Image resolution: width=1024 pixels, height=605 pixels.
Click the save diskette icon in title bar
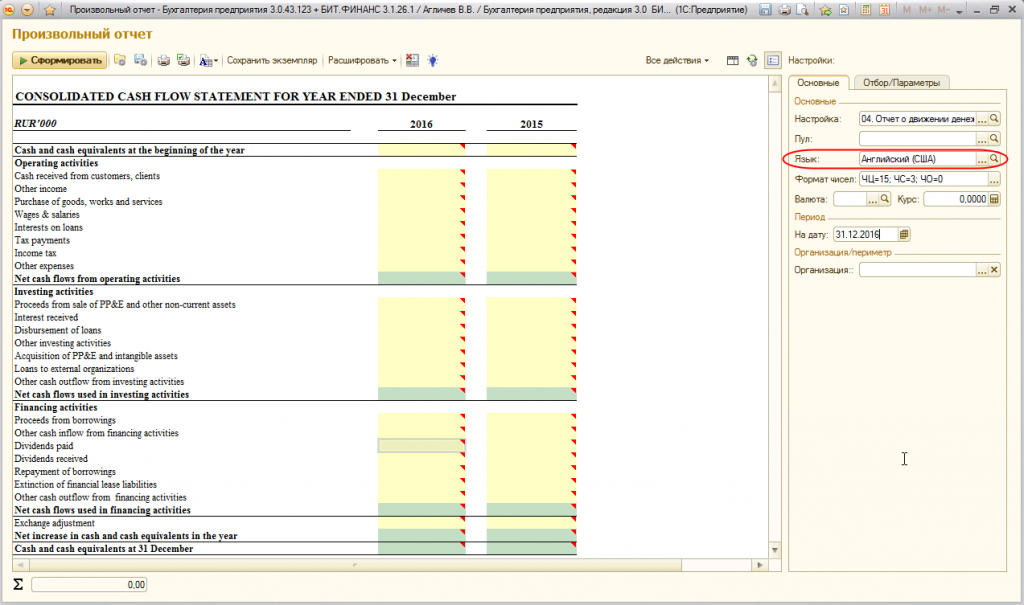765,10
